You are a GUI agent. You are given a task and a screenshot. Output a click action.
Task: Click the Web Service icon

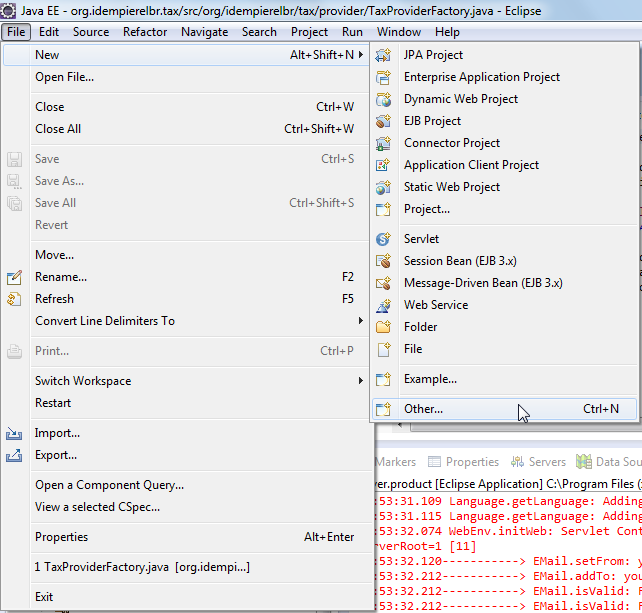pyautogui.click(x=383, y=305)
